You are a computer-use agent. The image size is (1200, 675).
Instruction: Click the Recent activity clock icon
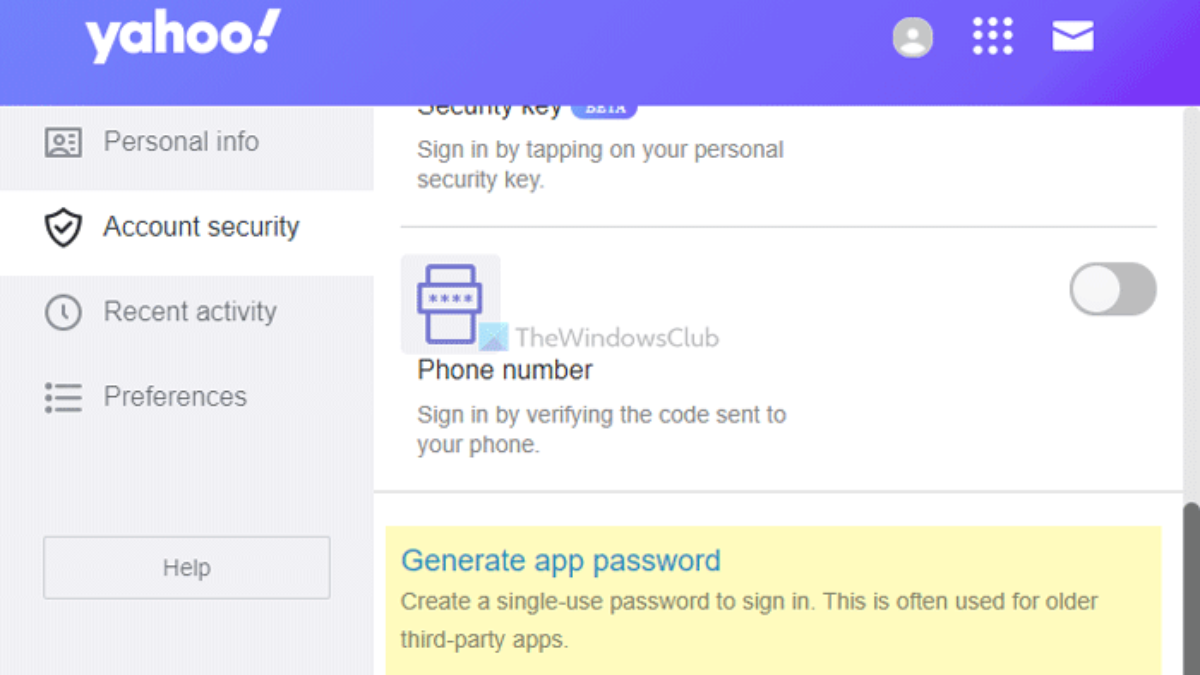(63, 313)
